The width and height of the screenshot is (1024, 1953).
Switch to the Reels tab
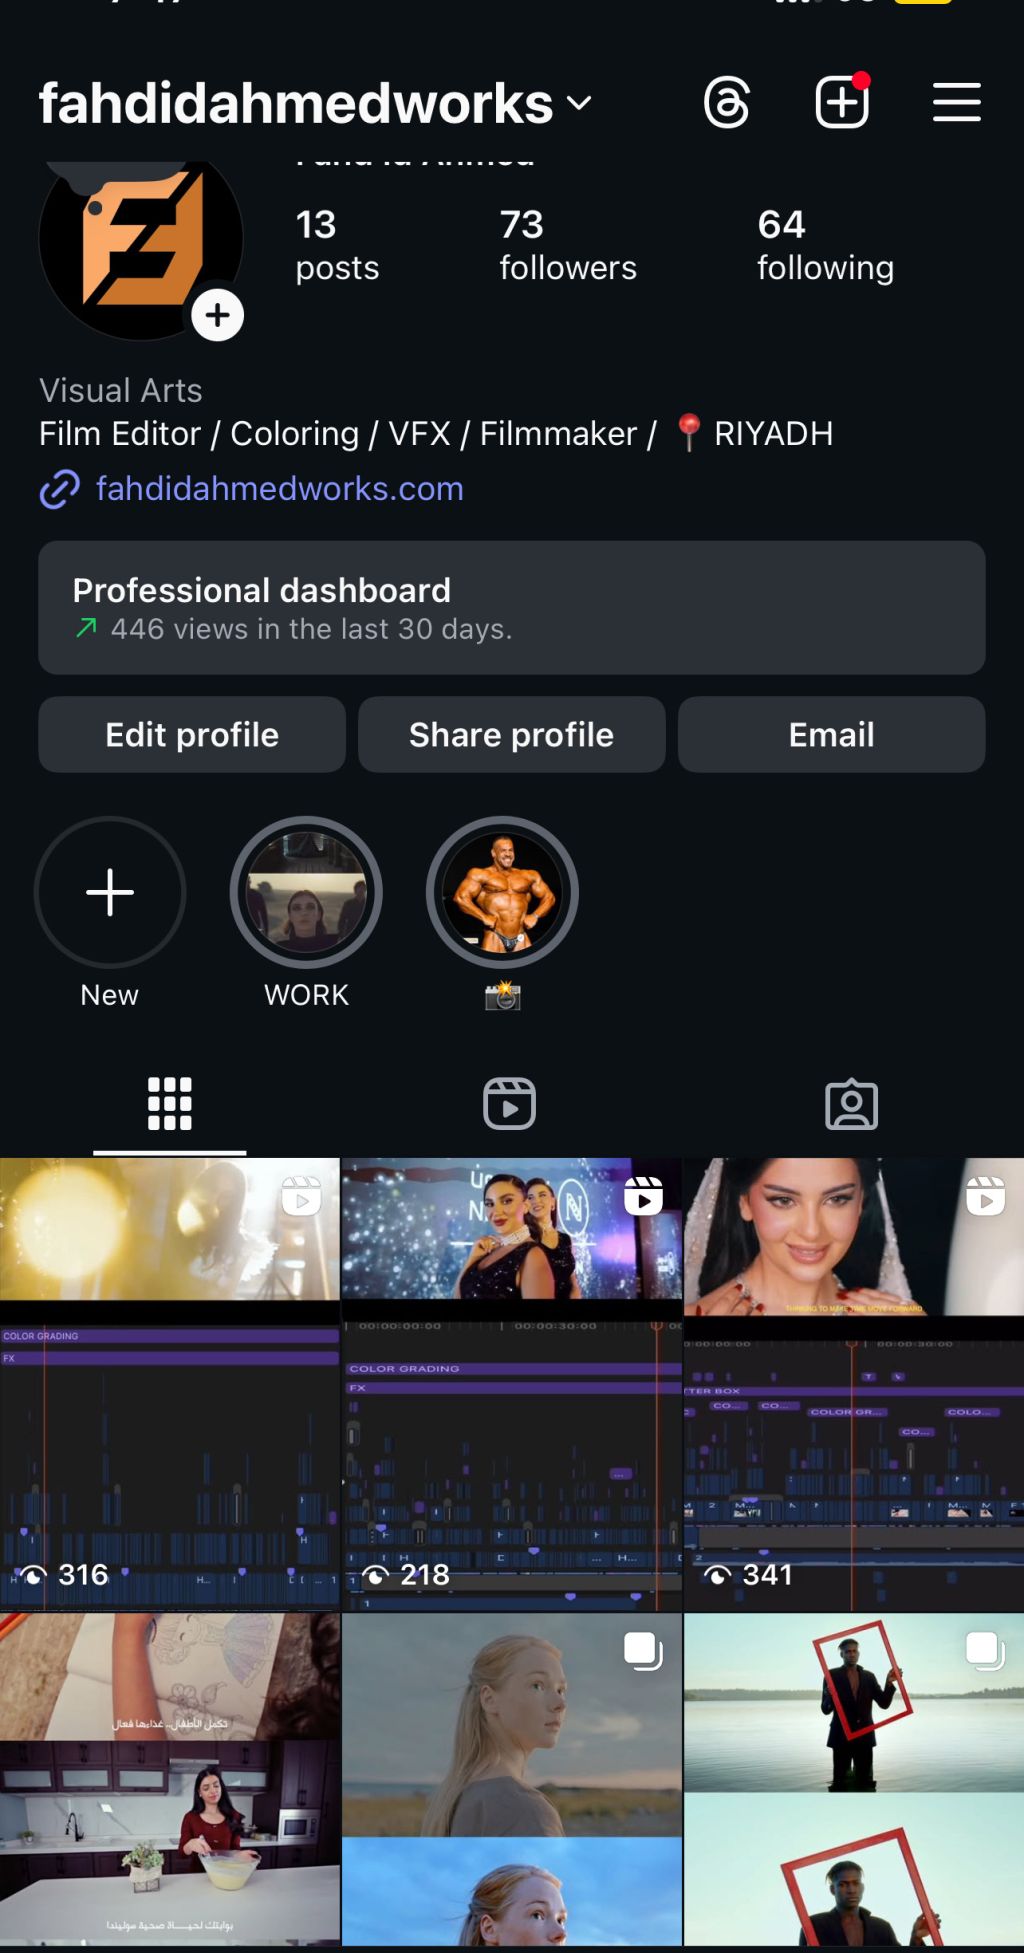coord(510,1104)
